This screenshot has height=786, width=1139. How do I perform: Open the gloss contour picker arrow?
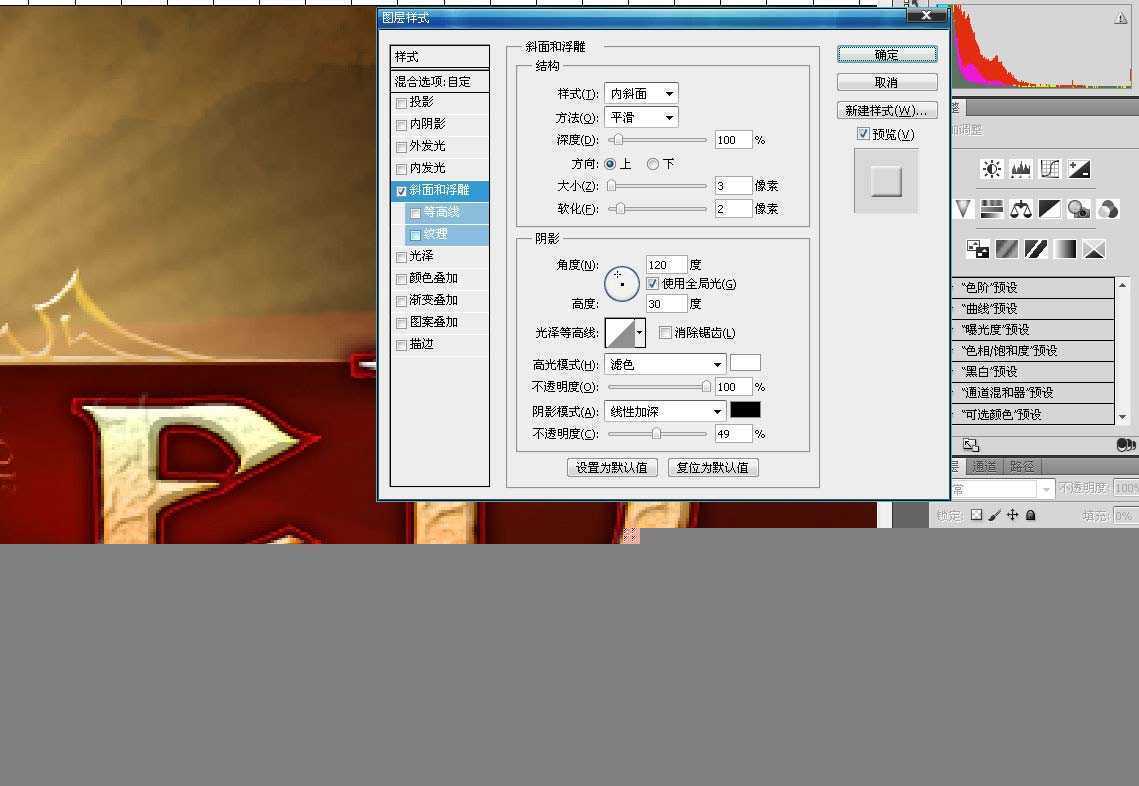(639, 333)
